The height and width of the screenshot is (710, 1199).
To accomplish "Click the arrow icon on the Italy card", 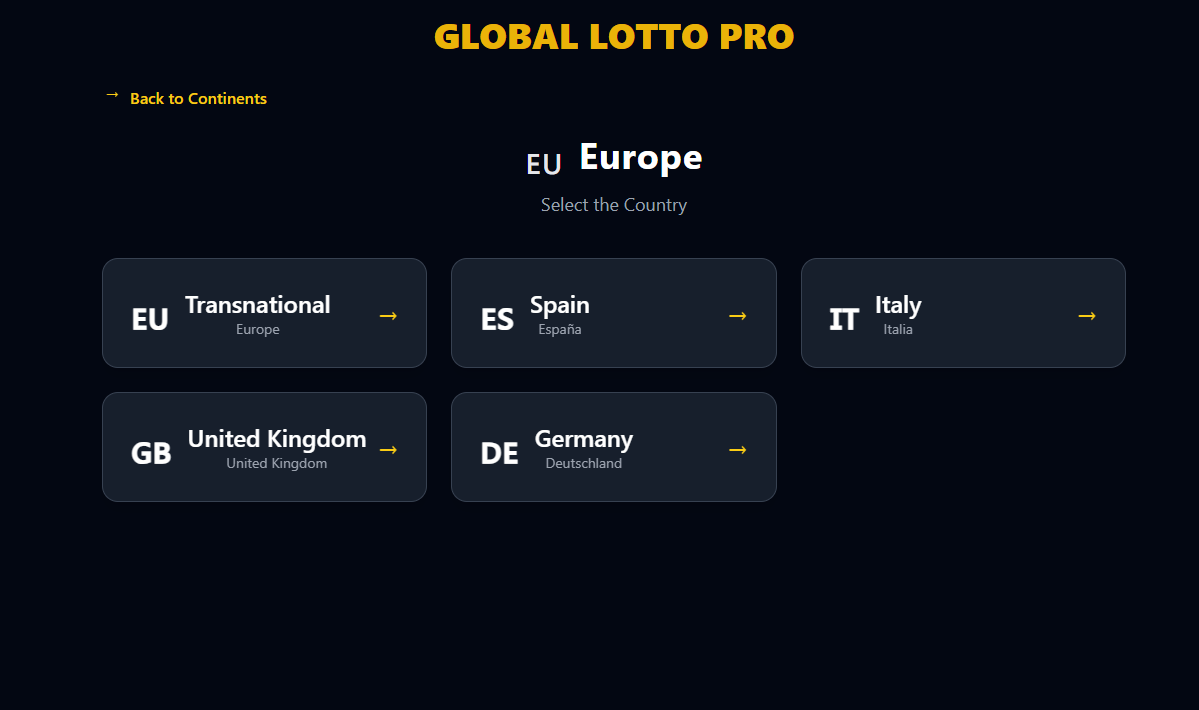I will (x=1087, y=315).
